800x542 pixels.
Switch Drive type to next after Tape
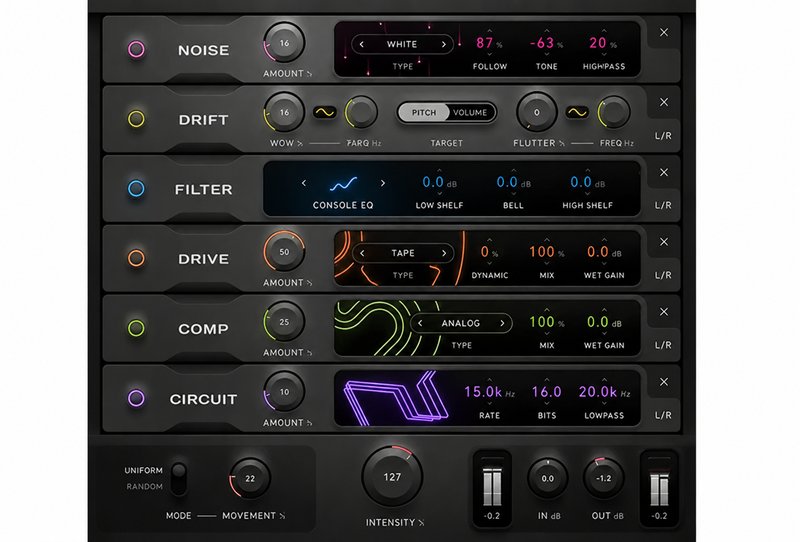tap(444, 253)
